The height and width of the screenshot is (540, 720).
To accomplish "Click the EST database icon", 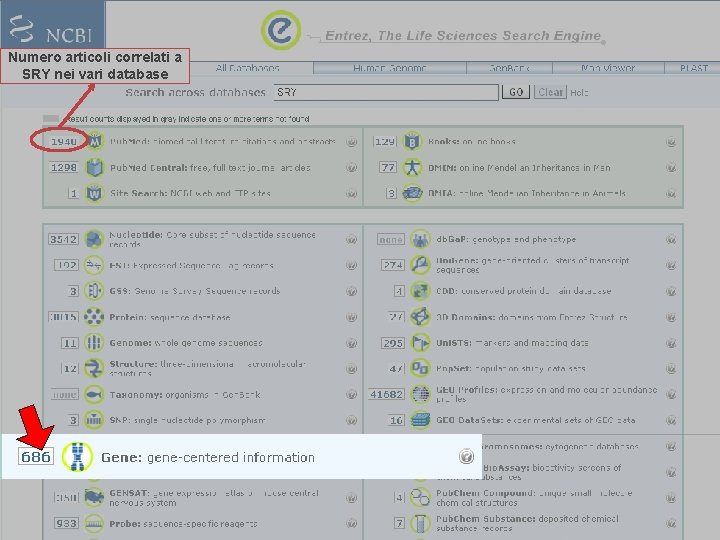I will [94, 265].
